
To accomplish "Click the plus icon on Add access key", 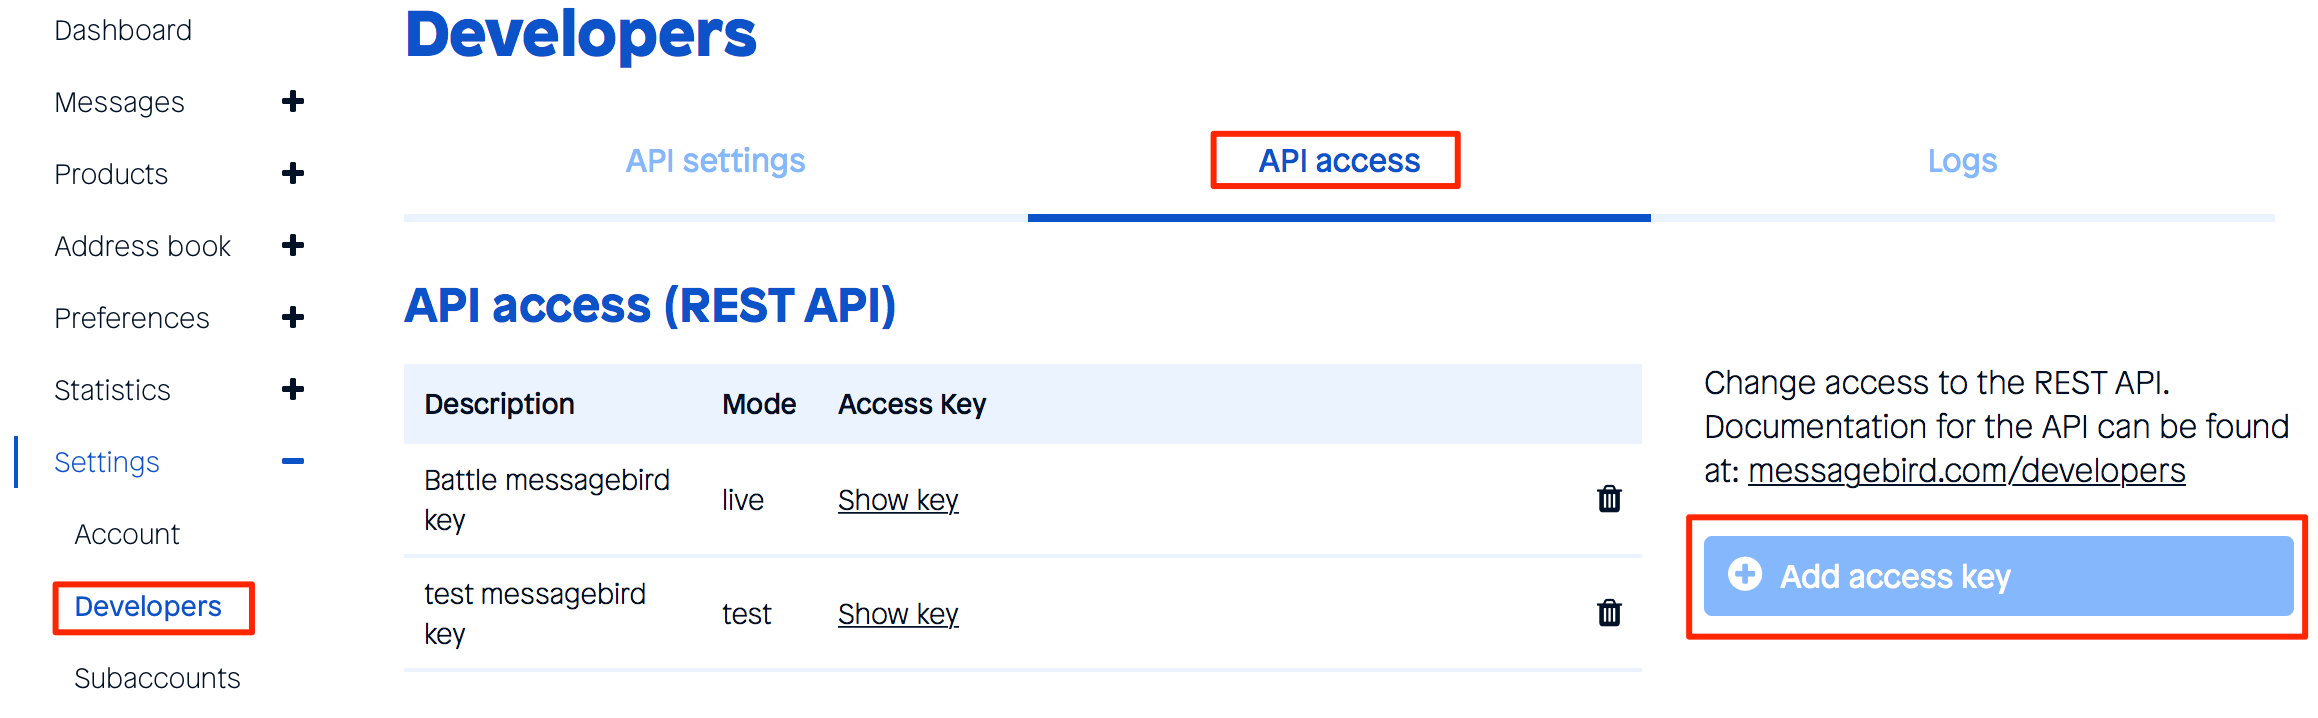I will click(1745, 574).
